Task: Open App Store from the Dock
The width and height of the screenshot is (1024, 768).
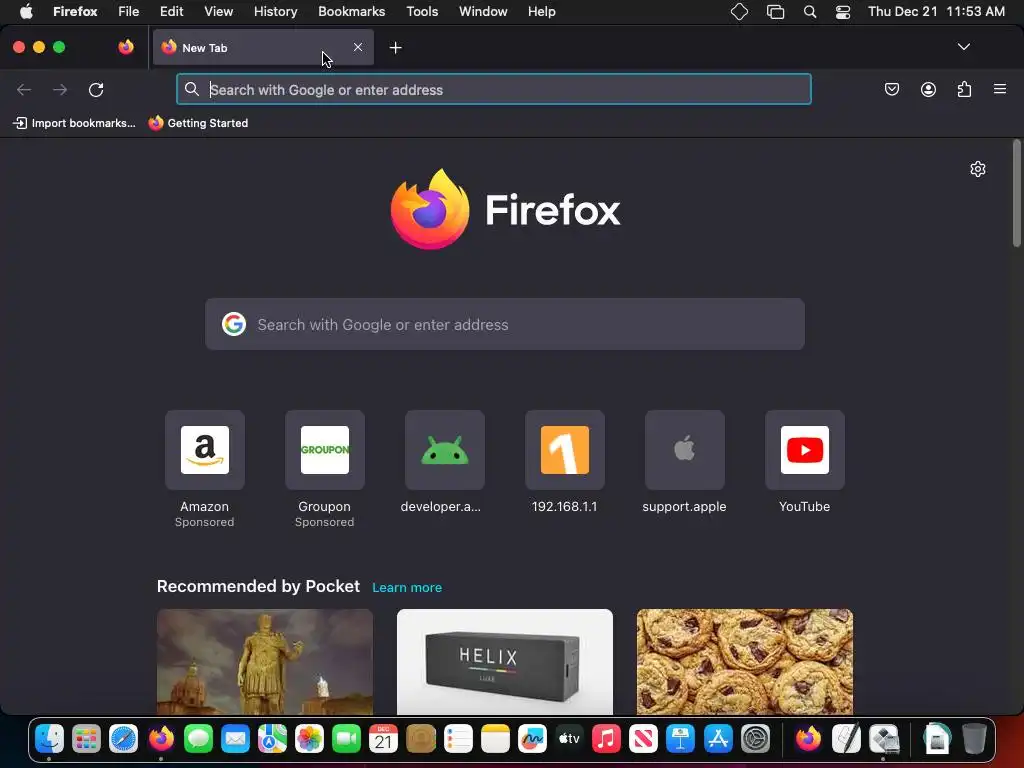Action: coord(718,739)
